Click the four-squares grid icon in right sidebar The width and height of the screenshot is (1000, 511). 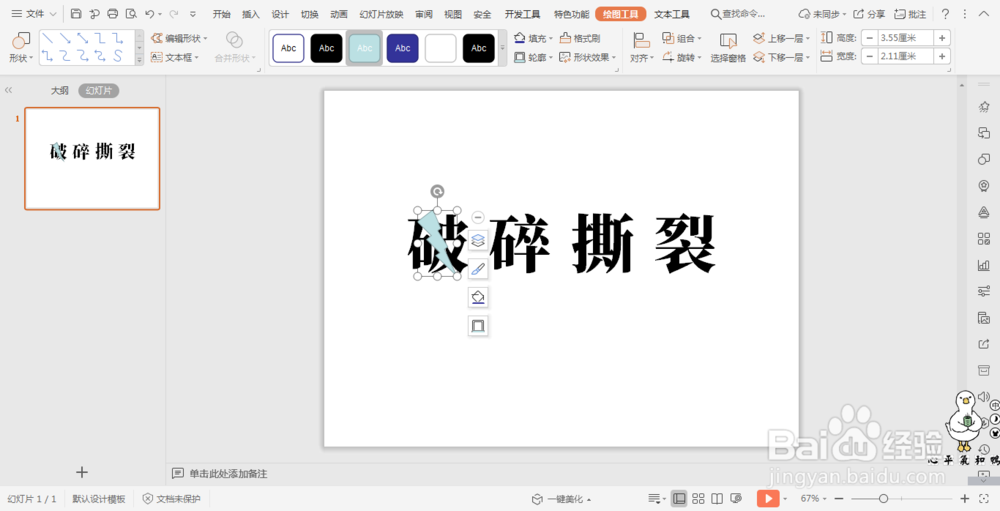(x=983, y=239)
